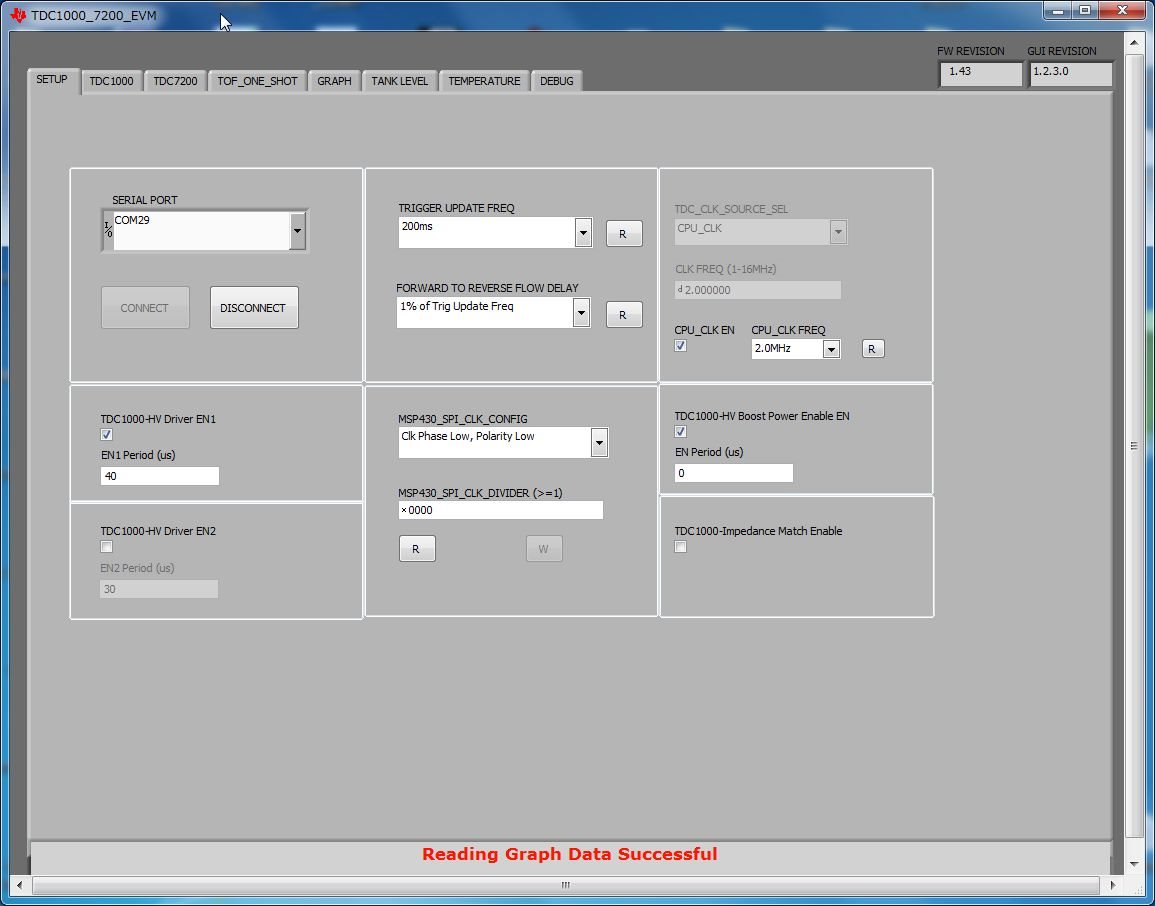
Task: Open the TDC_CLK_SOURCE_SEL dropdown
Action: pos(838,232)
